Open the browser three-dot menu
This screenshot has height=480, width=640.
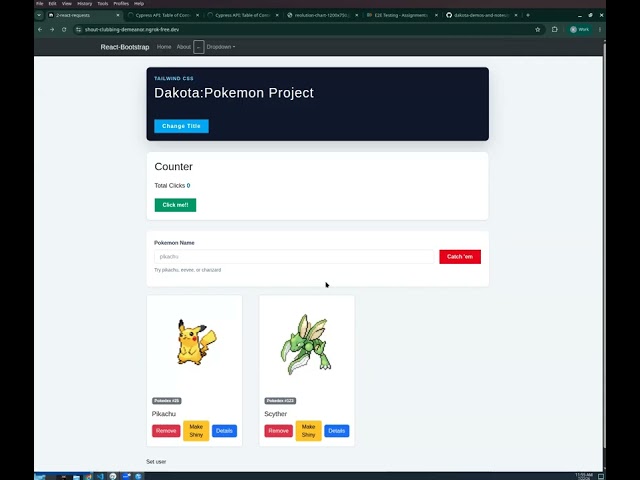click(600, 29)
